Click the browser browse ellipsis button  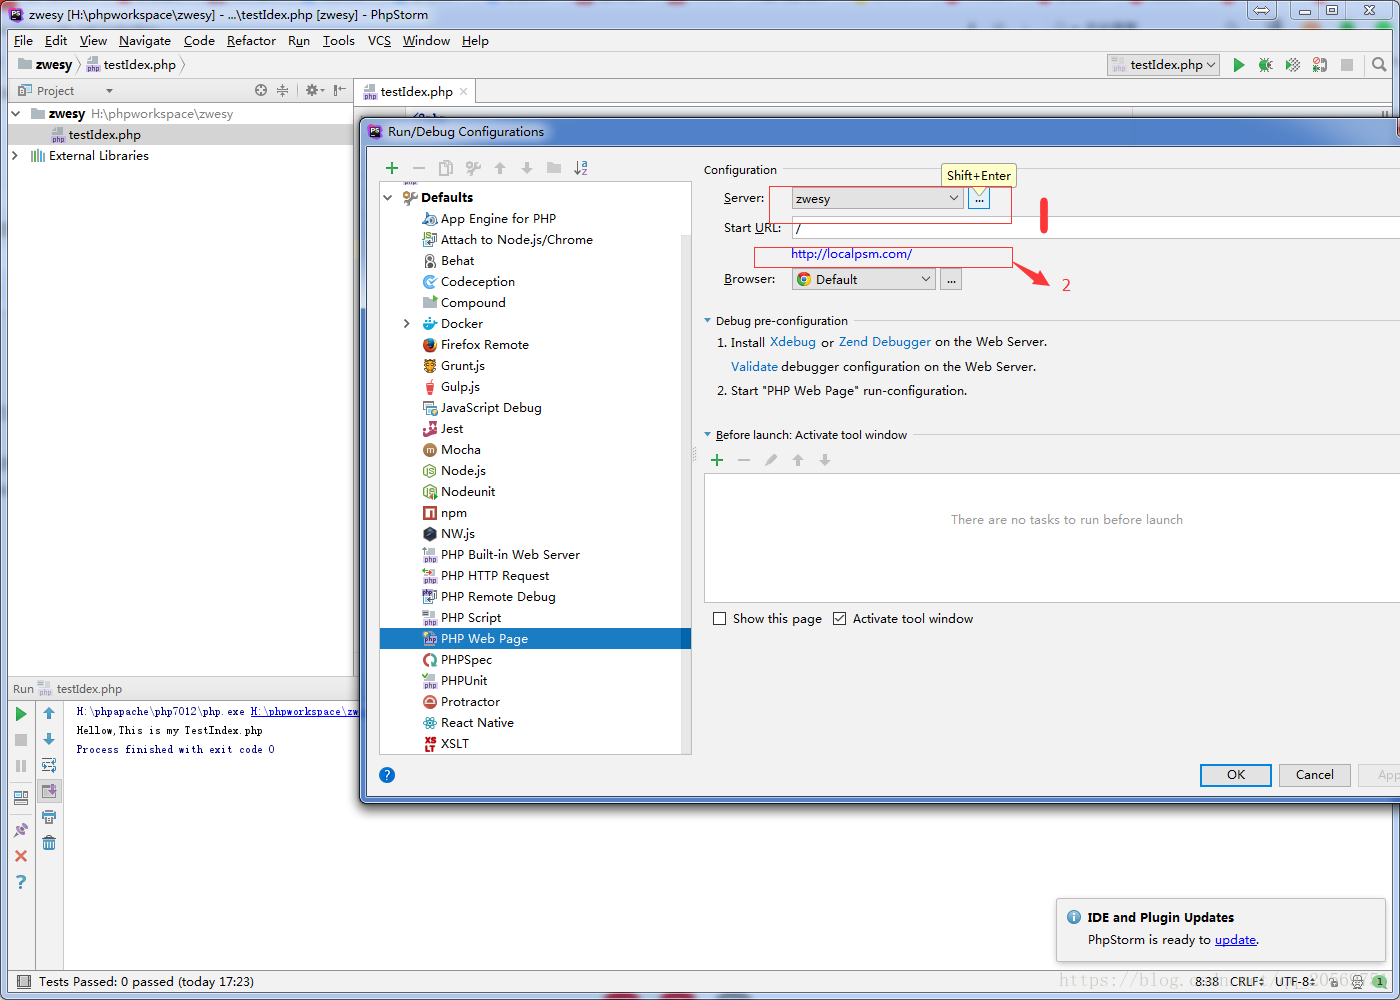click(952, 280)
